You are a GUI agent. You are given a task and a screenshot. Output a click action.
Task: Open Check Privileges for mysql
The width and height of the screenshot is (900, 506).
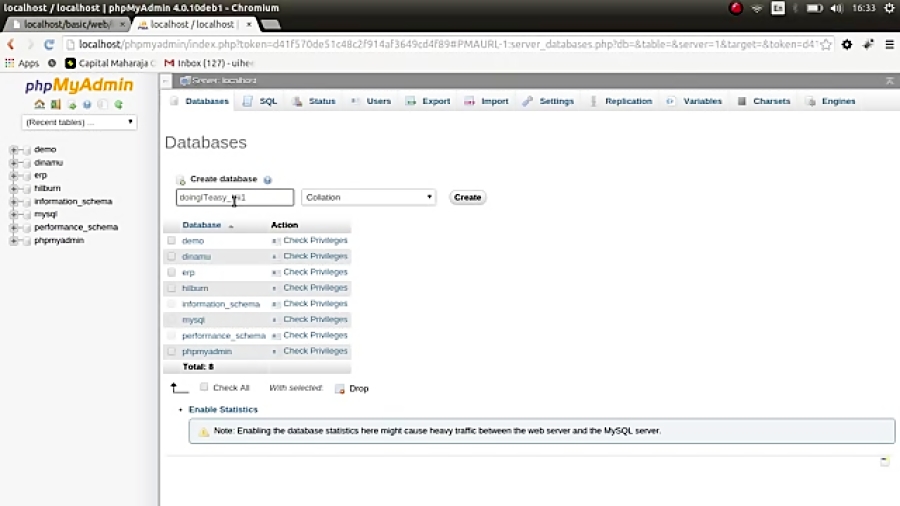click(x=315, y=319)
